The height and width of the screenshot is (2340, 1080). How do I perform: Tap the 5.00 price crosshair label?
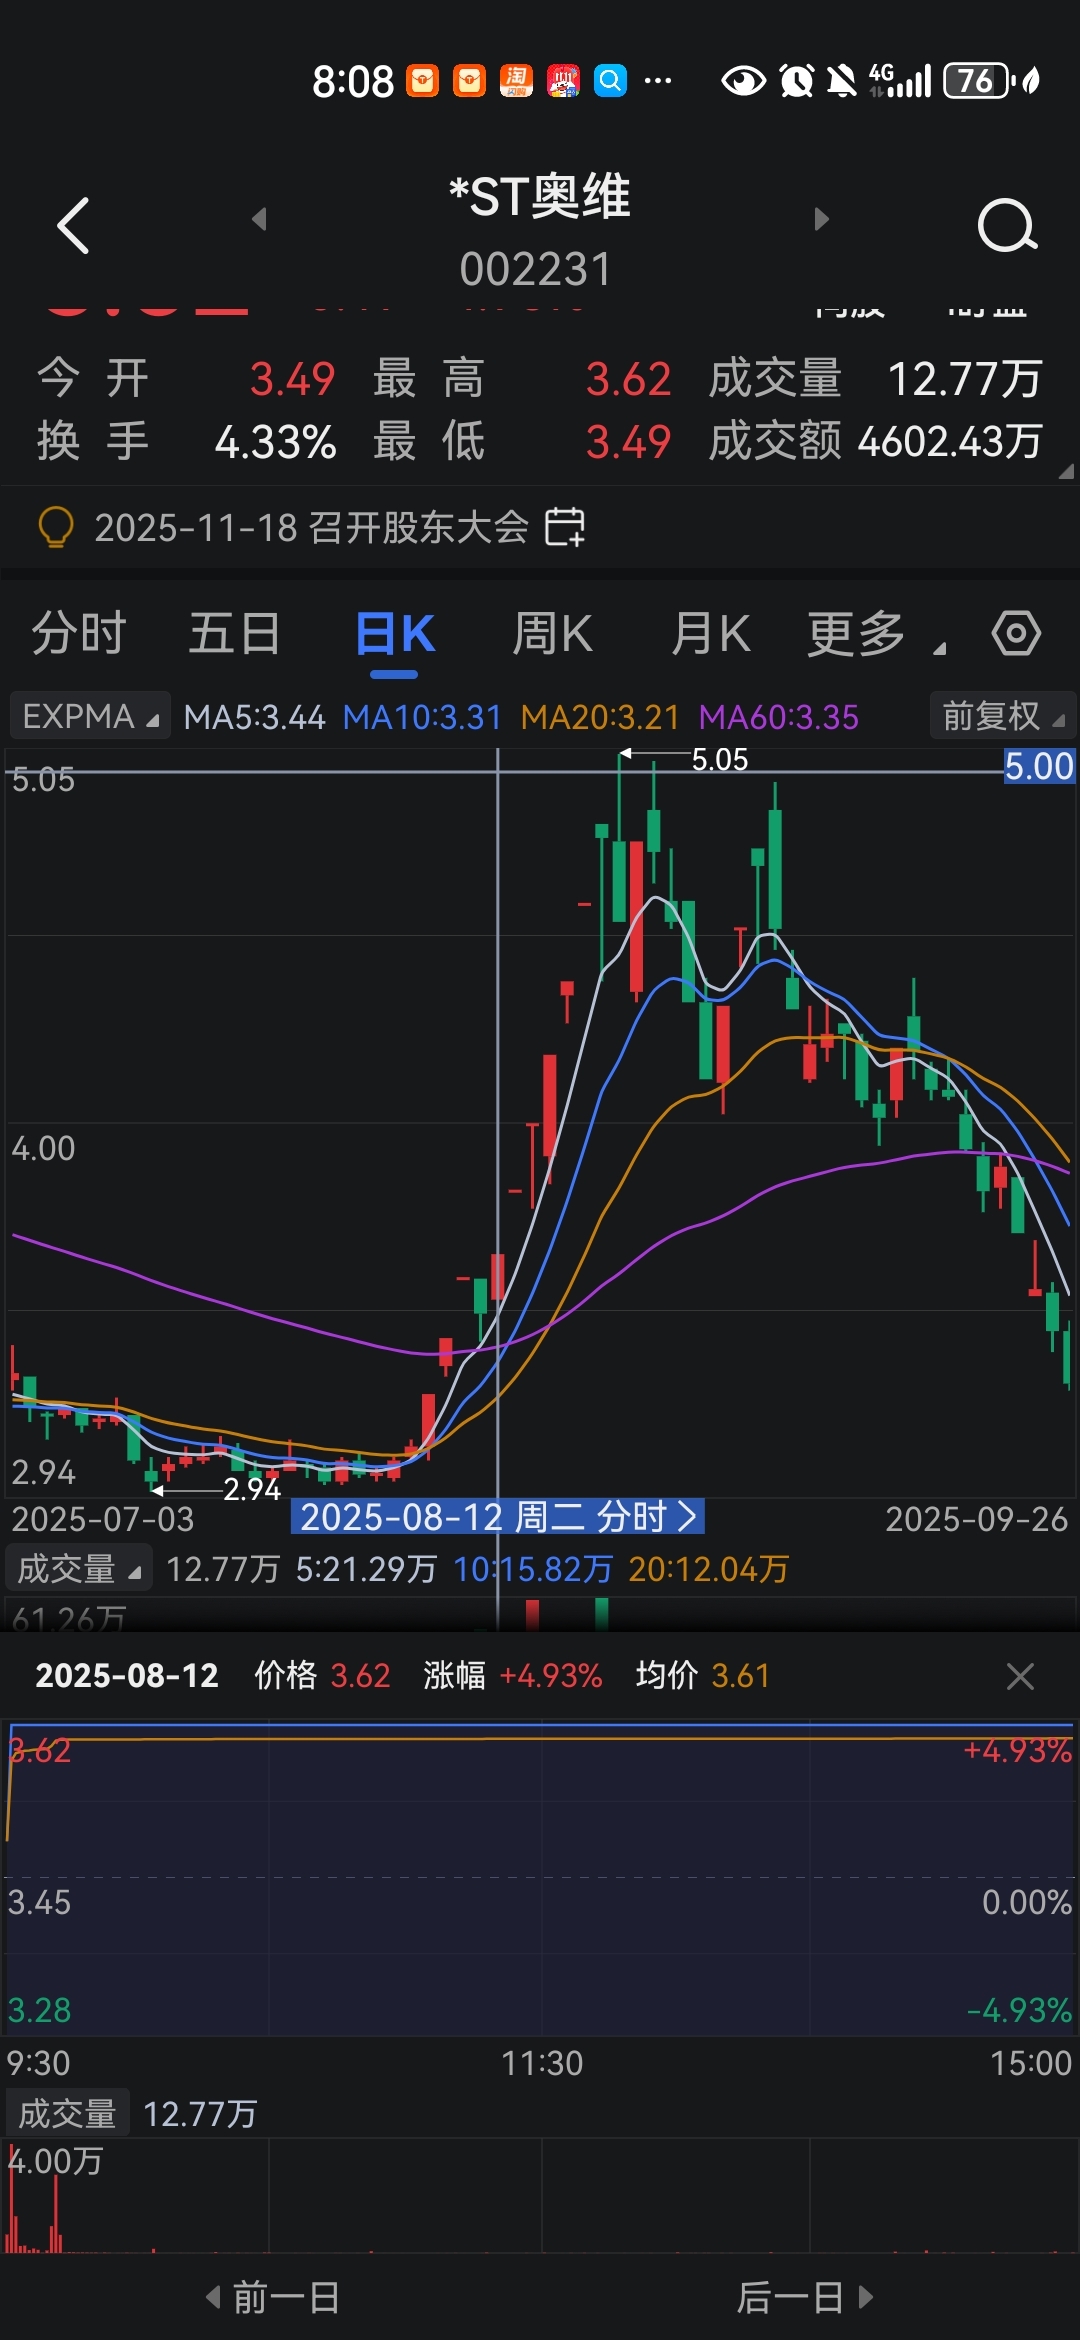tap(1039, 766)
